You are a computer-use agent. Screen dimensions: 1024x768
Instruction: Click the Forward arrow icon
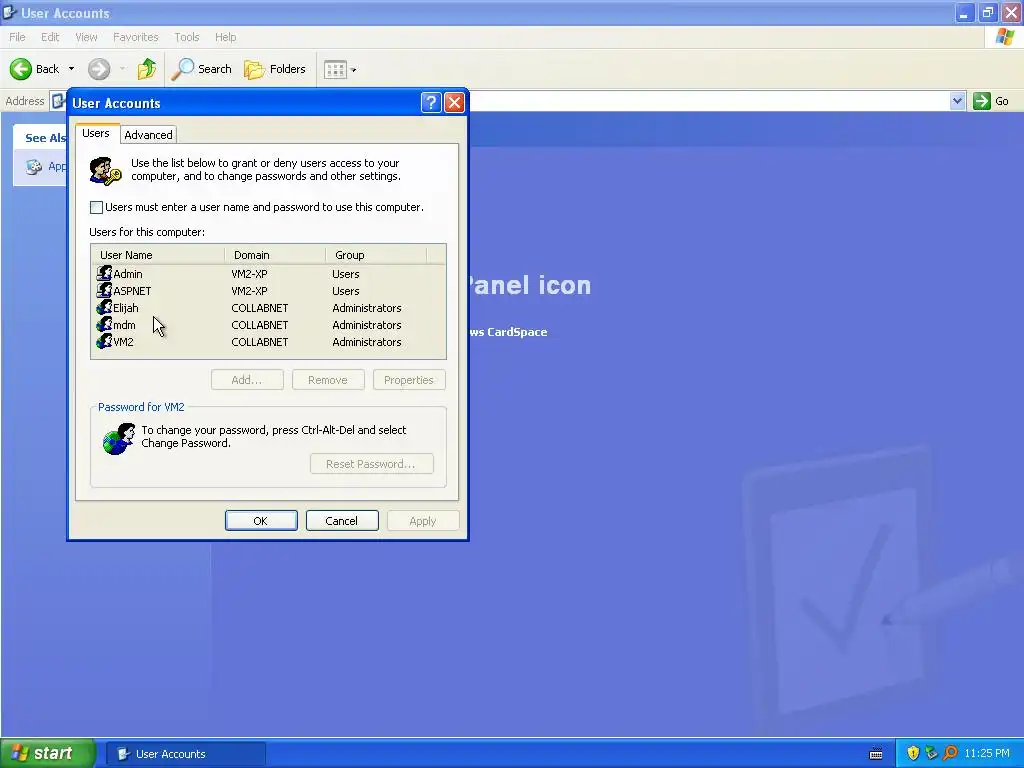(x=99, y=69)
